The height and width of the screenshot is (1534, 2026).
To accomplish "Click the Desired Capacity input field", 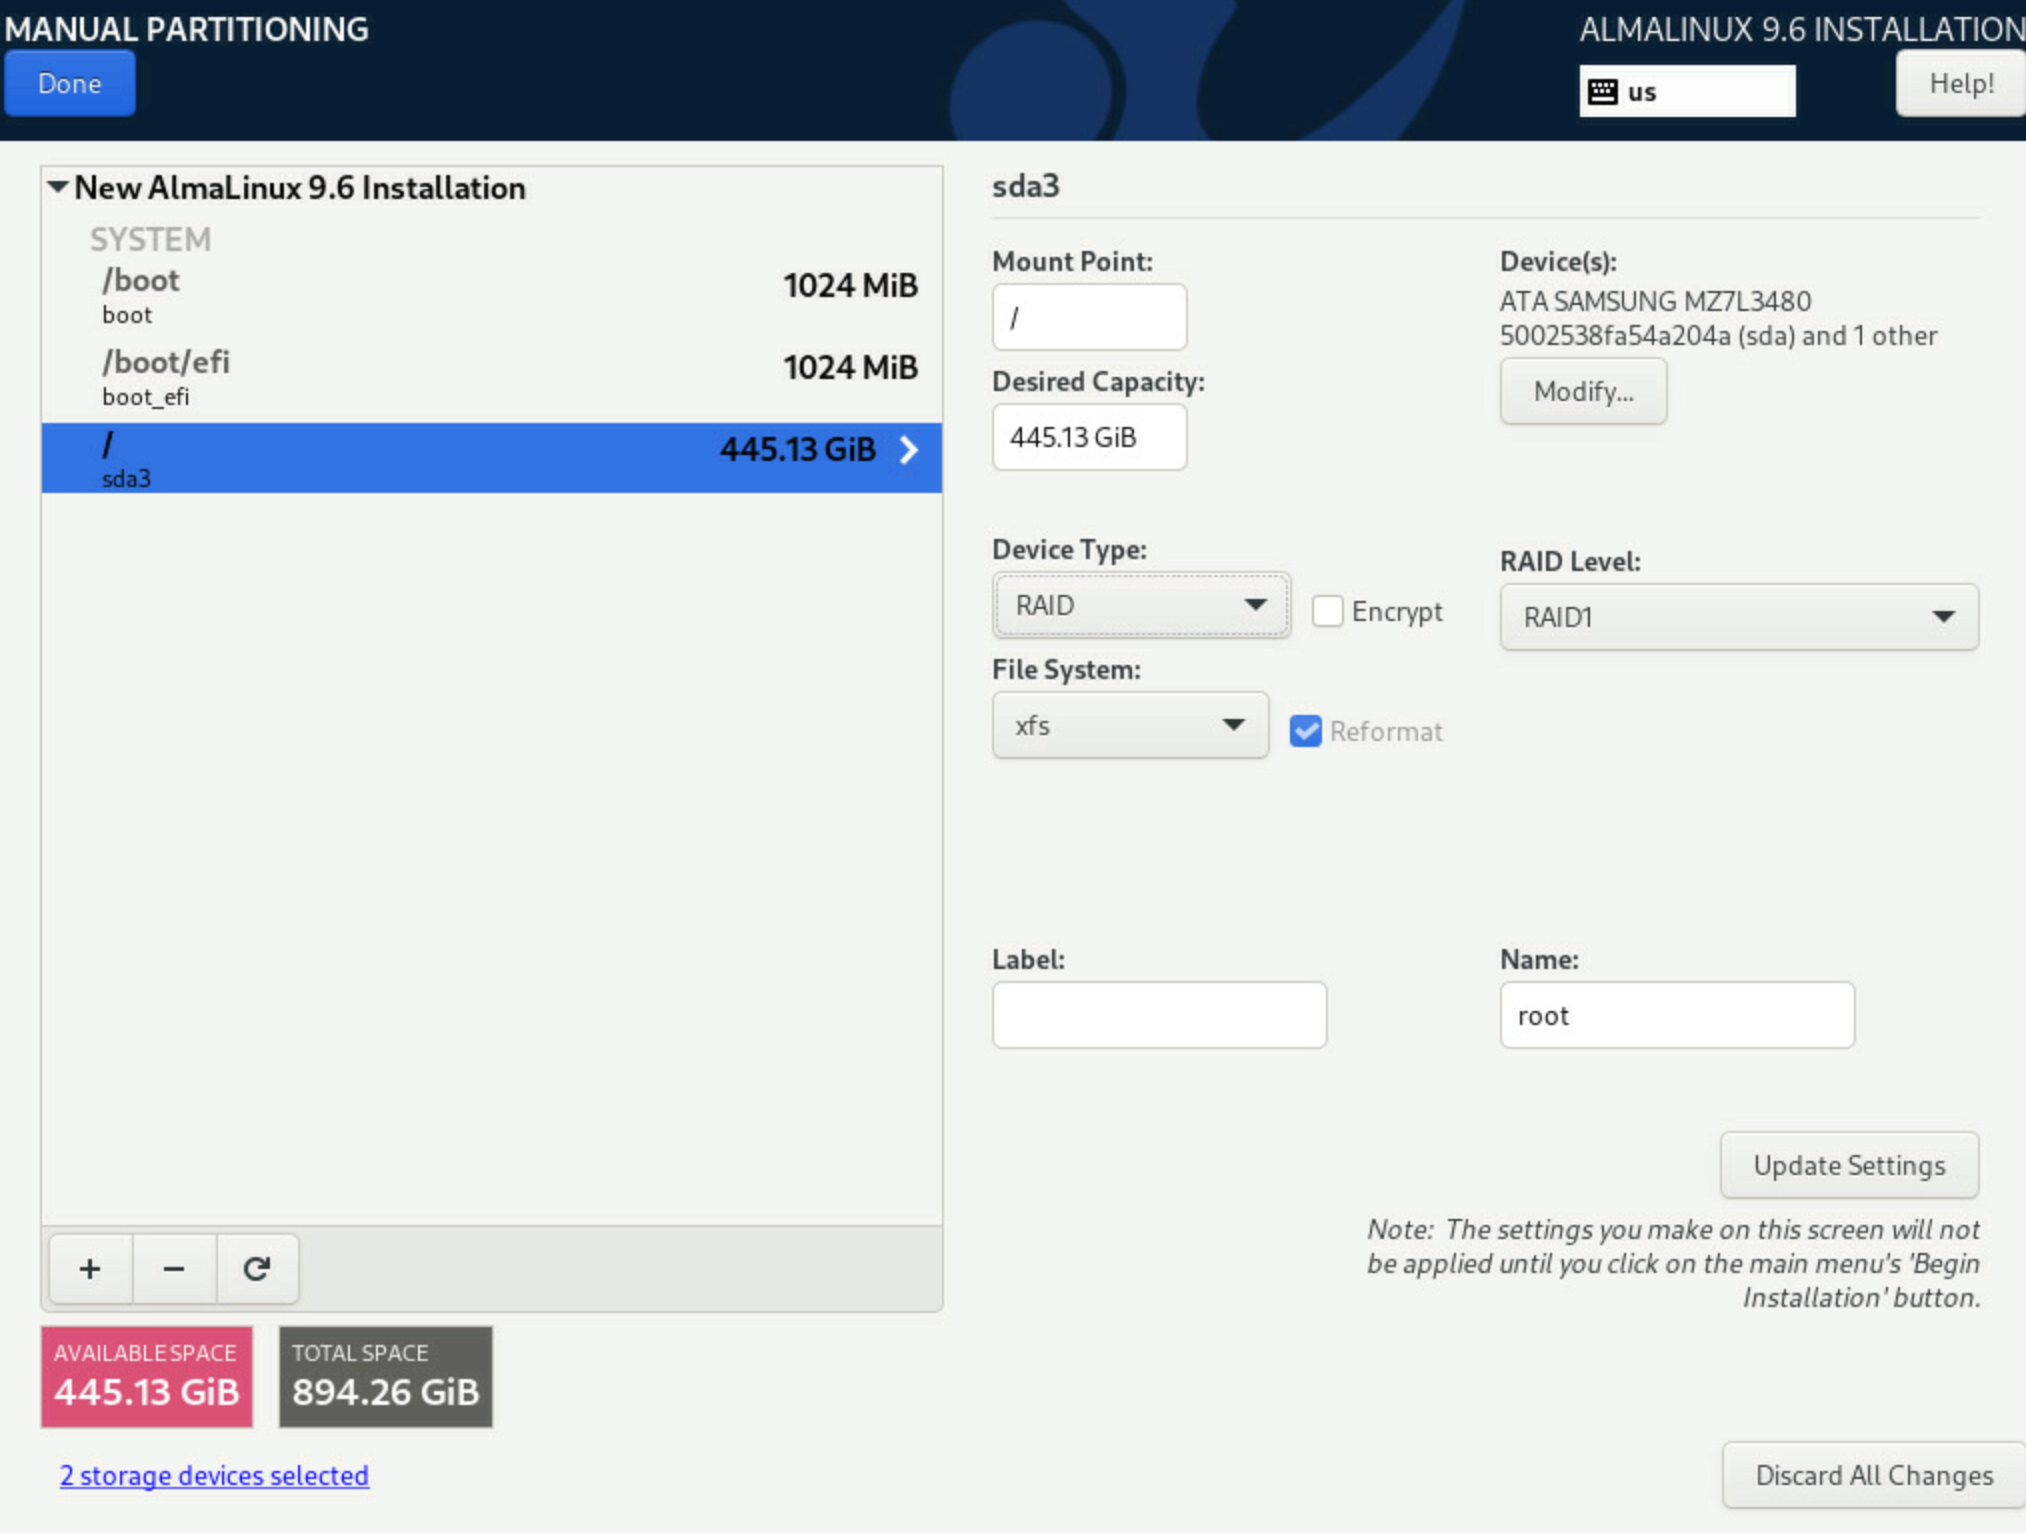I will [1089, 437].
